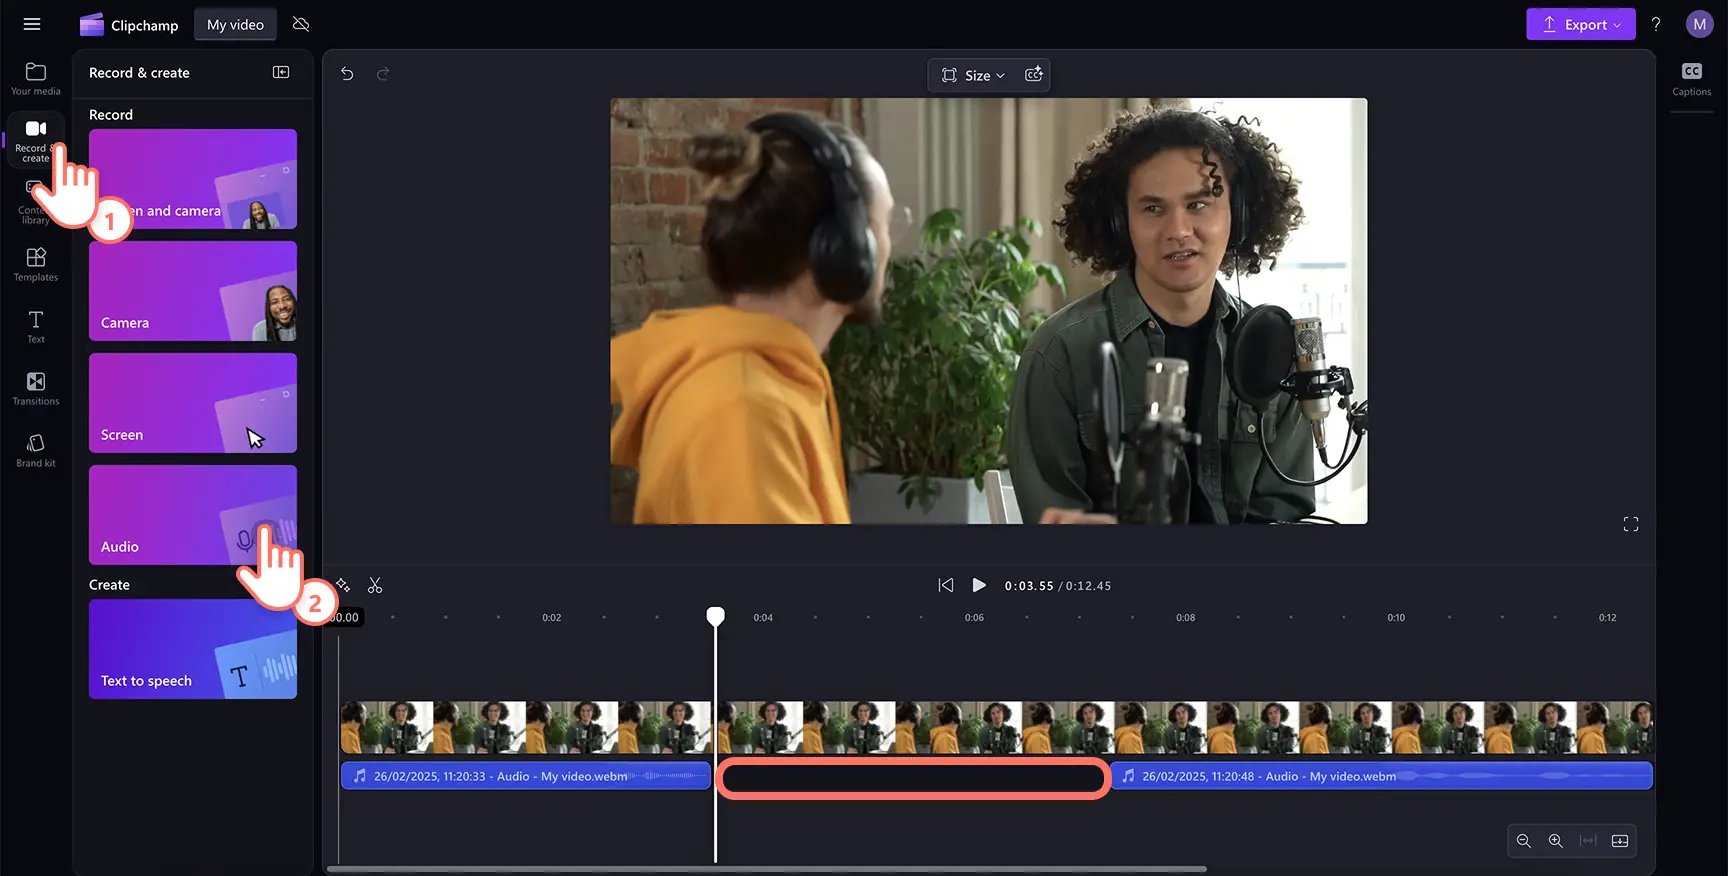Zoom in on the timeline
The height and width of the screenshot is (876, 1728).
[x=1556, y=841]
